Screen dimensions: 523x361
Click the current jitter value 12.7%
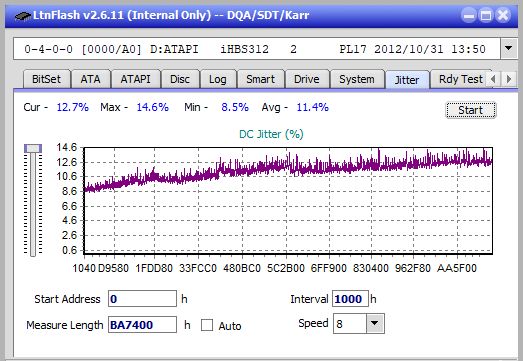click(x=72, y=107)
